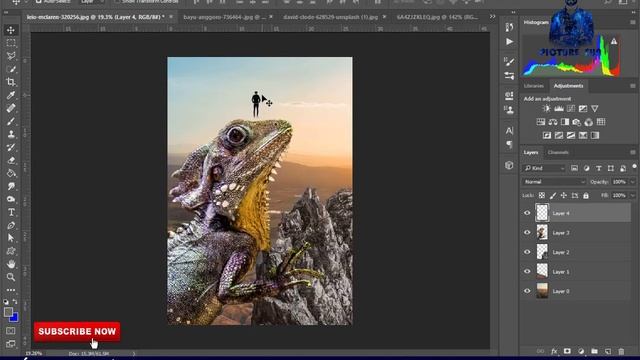
Task: Select the Brush tool
Action: [x=11, y=121]
